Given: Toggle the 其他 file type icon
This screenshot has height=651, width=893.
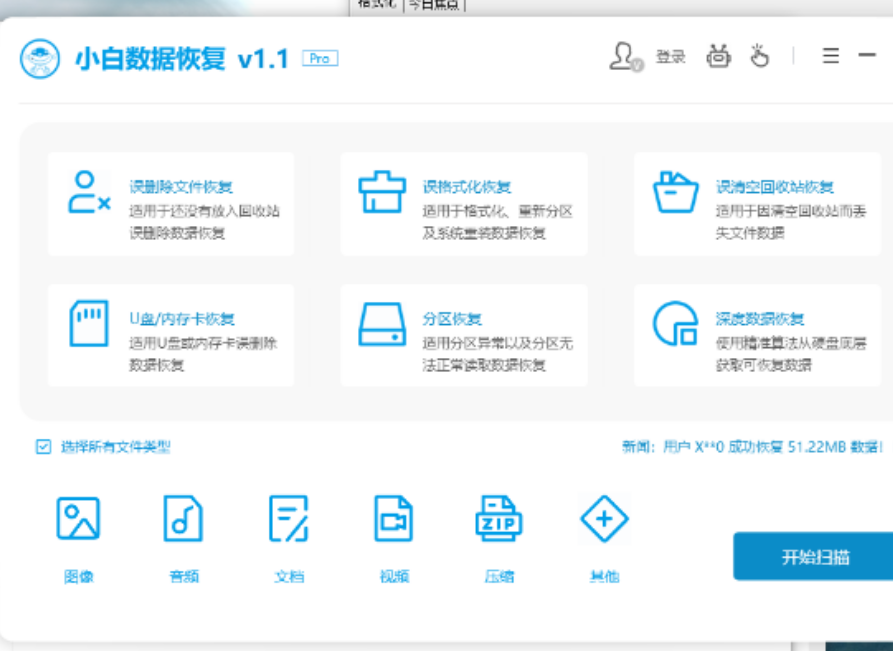Looking at the screenshot, I should point(604,519).
